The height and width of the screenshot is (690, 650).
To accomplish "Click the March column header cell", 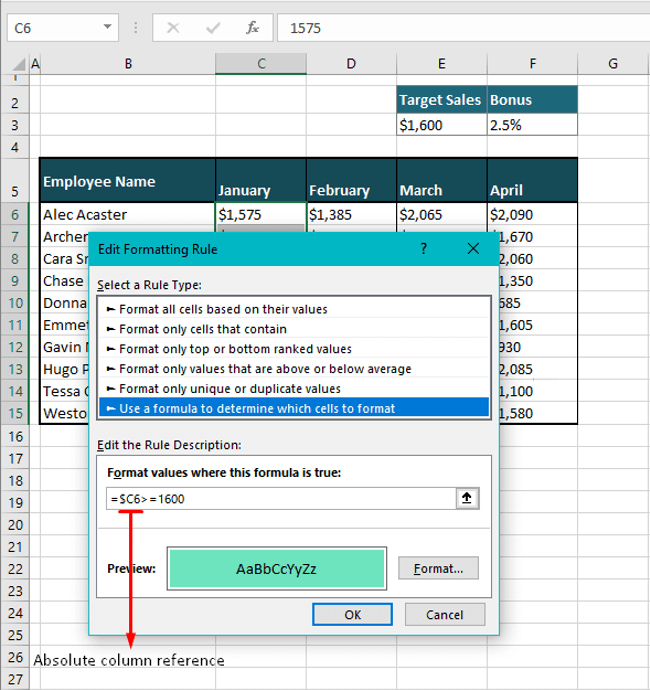I will 442,180.
